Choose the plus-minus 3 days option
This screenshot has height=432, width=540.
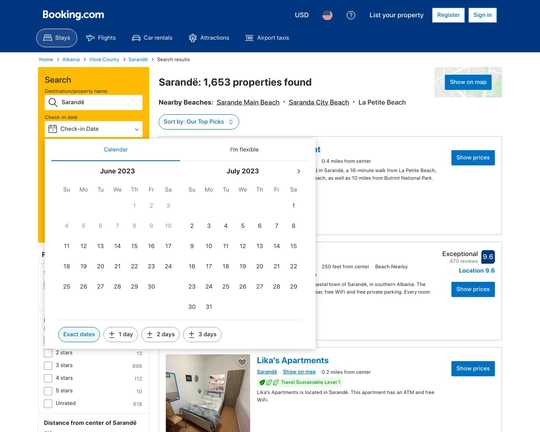coord(202,335)
